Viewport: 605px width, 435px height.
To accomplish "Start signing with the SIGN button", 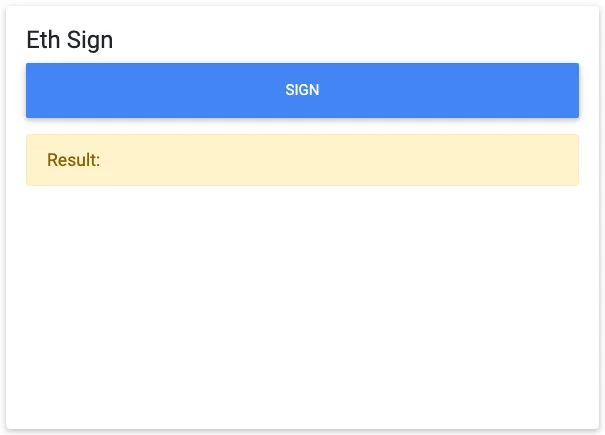I will 302,90.
